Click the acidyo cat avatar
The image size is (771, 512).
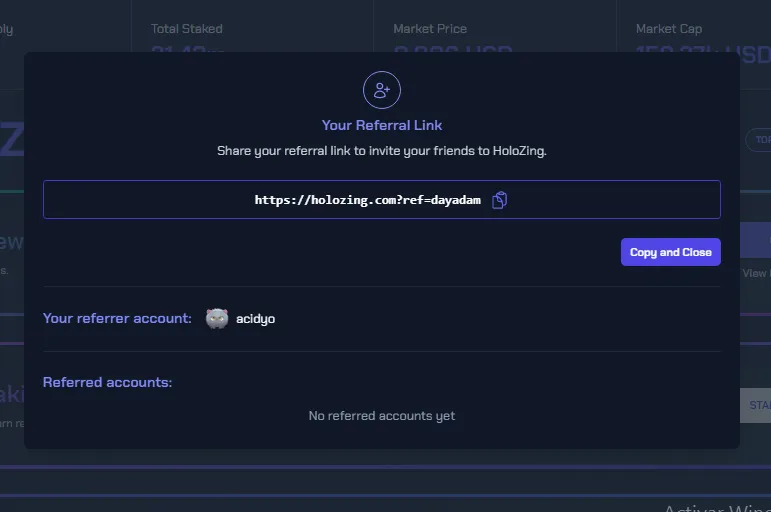217,318
